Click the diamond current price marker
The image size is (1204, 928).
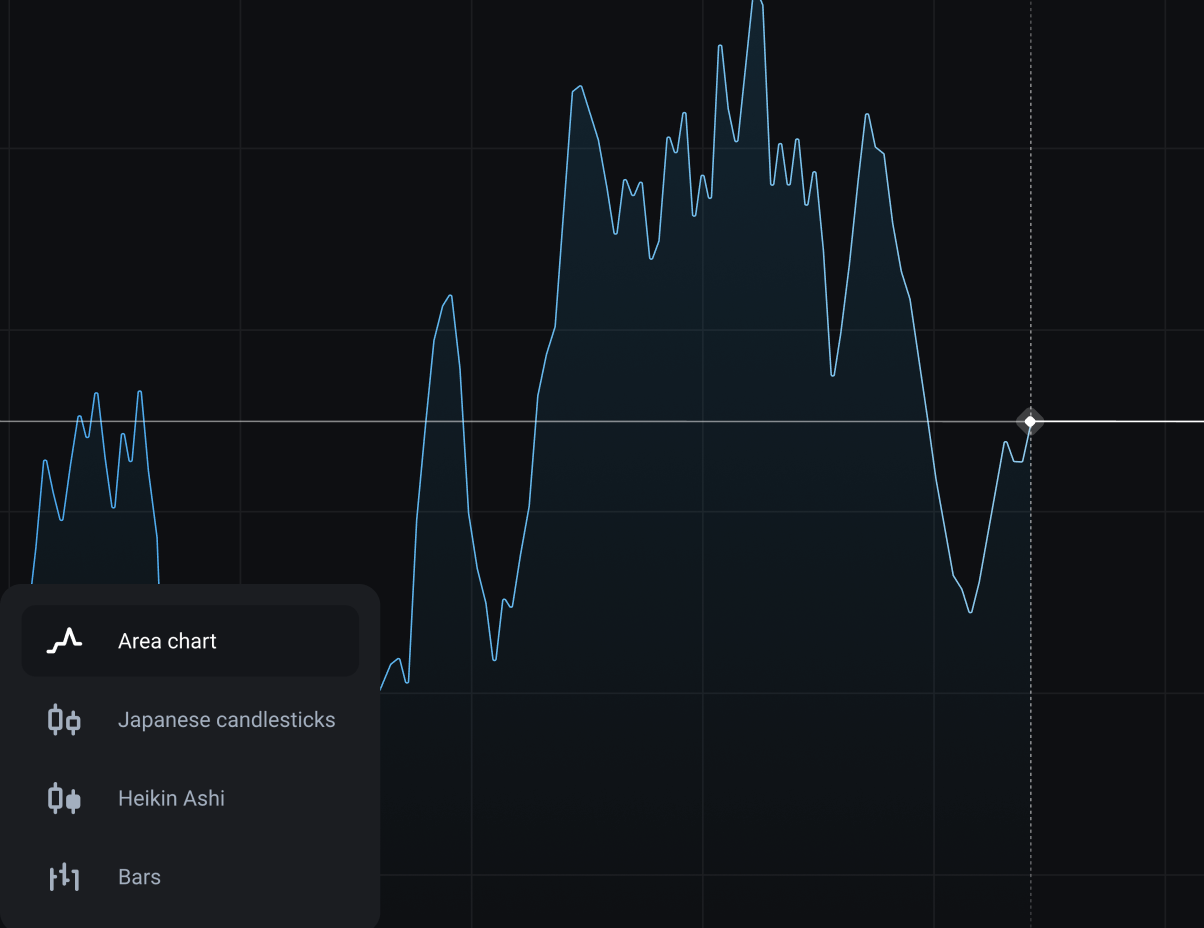coord(1030,421)
